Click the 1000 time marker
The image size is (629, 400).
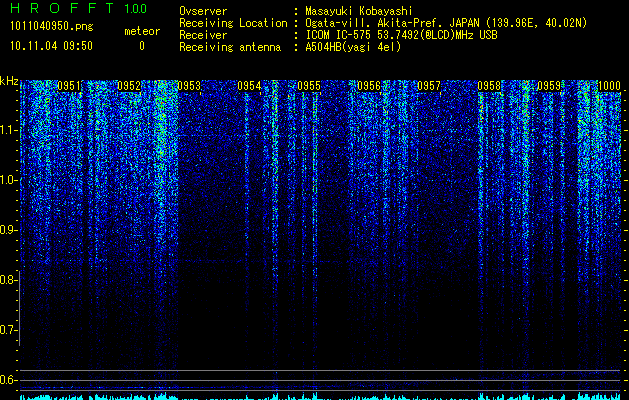[x=609, y=86]
